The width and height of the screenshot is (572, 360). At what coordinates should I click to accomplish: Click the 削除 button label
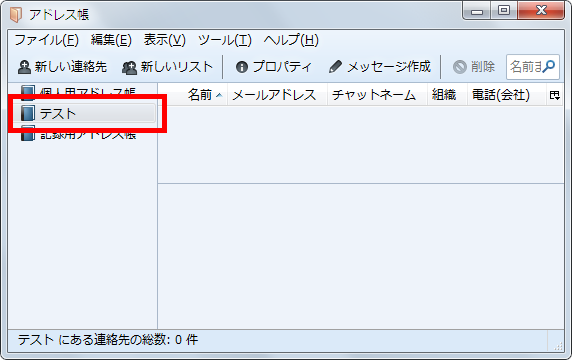tap(483, 67)
